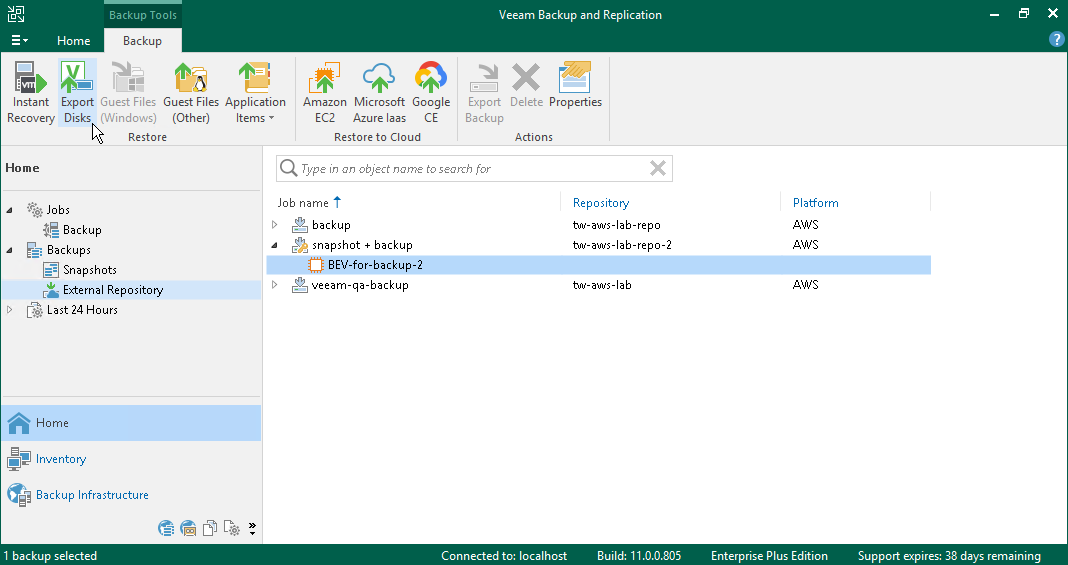The image size is (1068, 565).
Task: Expand the backup job row
Action: [274, 225]
